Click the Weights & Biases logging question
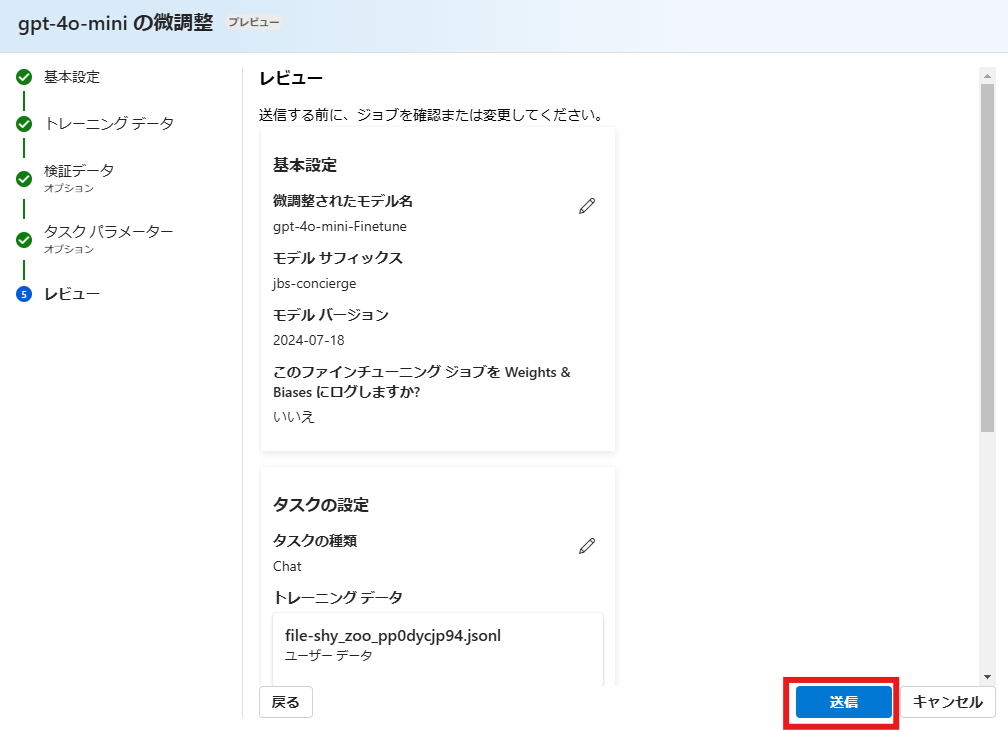The height and width of the screenshot is (730, 1008). pos(422,382)
